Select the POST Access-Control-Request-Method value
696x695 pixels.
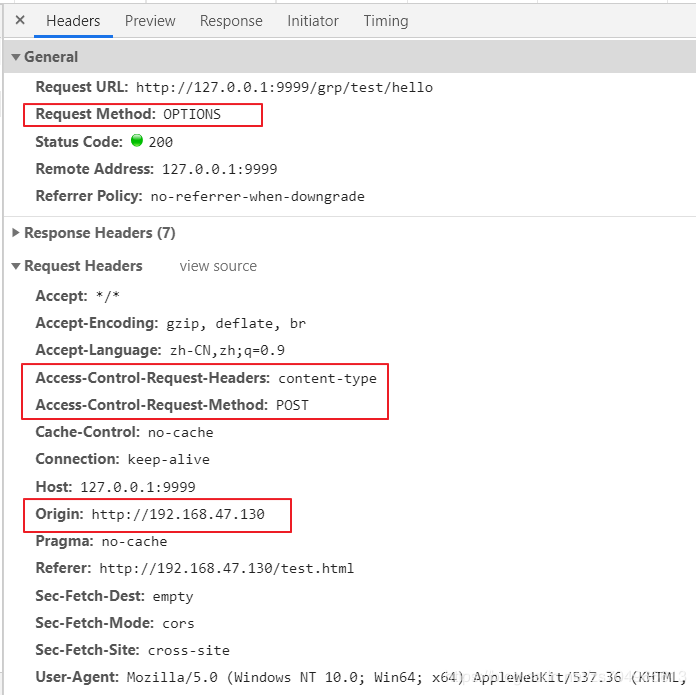pyautogui.click(x=292, y=405)
